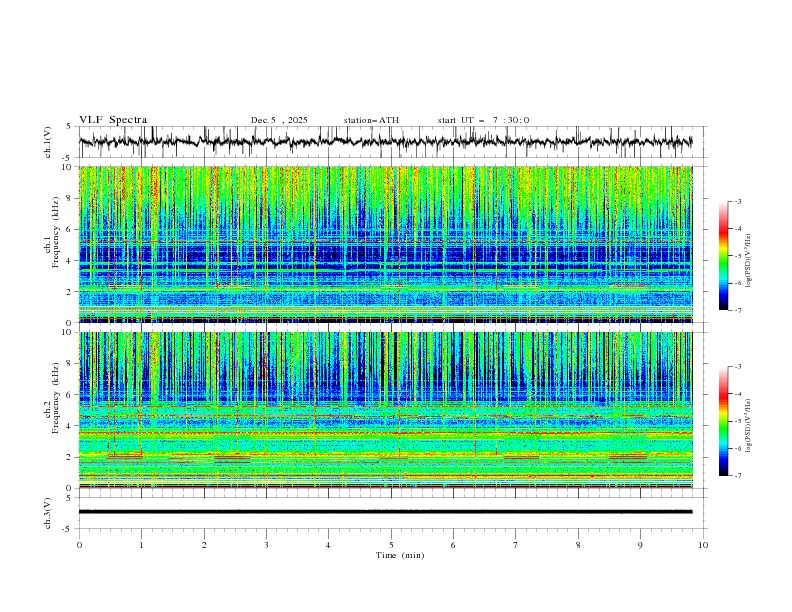Click the ch.1 spectrogram color scale bar
This screenshot has width=792, height=612.
(723, 256)
